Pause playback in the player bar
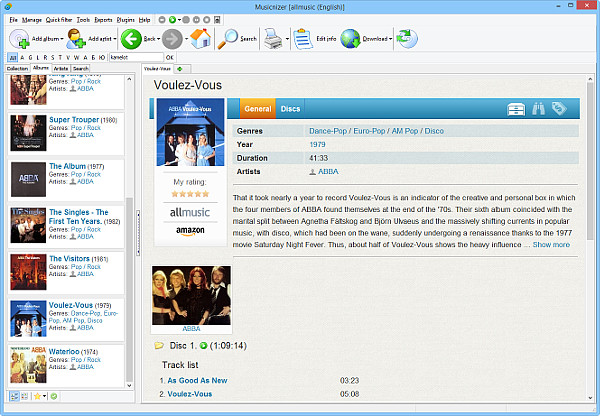Image resolution: width=600 pixels, height=416 pixels. tap(196, 20)
